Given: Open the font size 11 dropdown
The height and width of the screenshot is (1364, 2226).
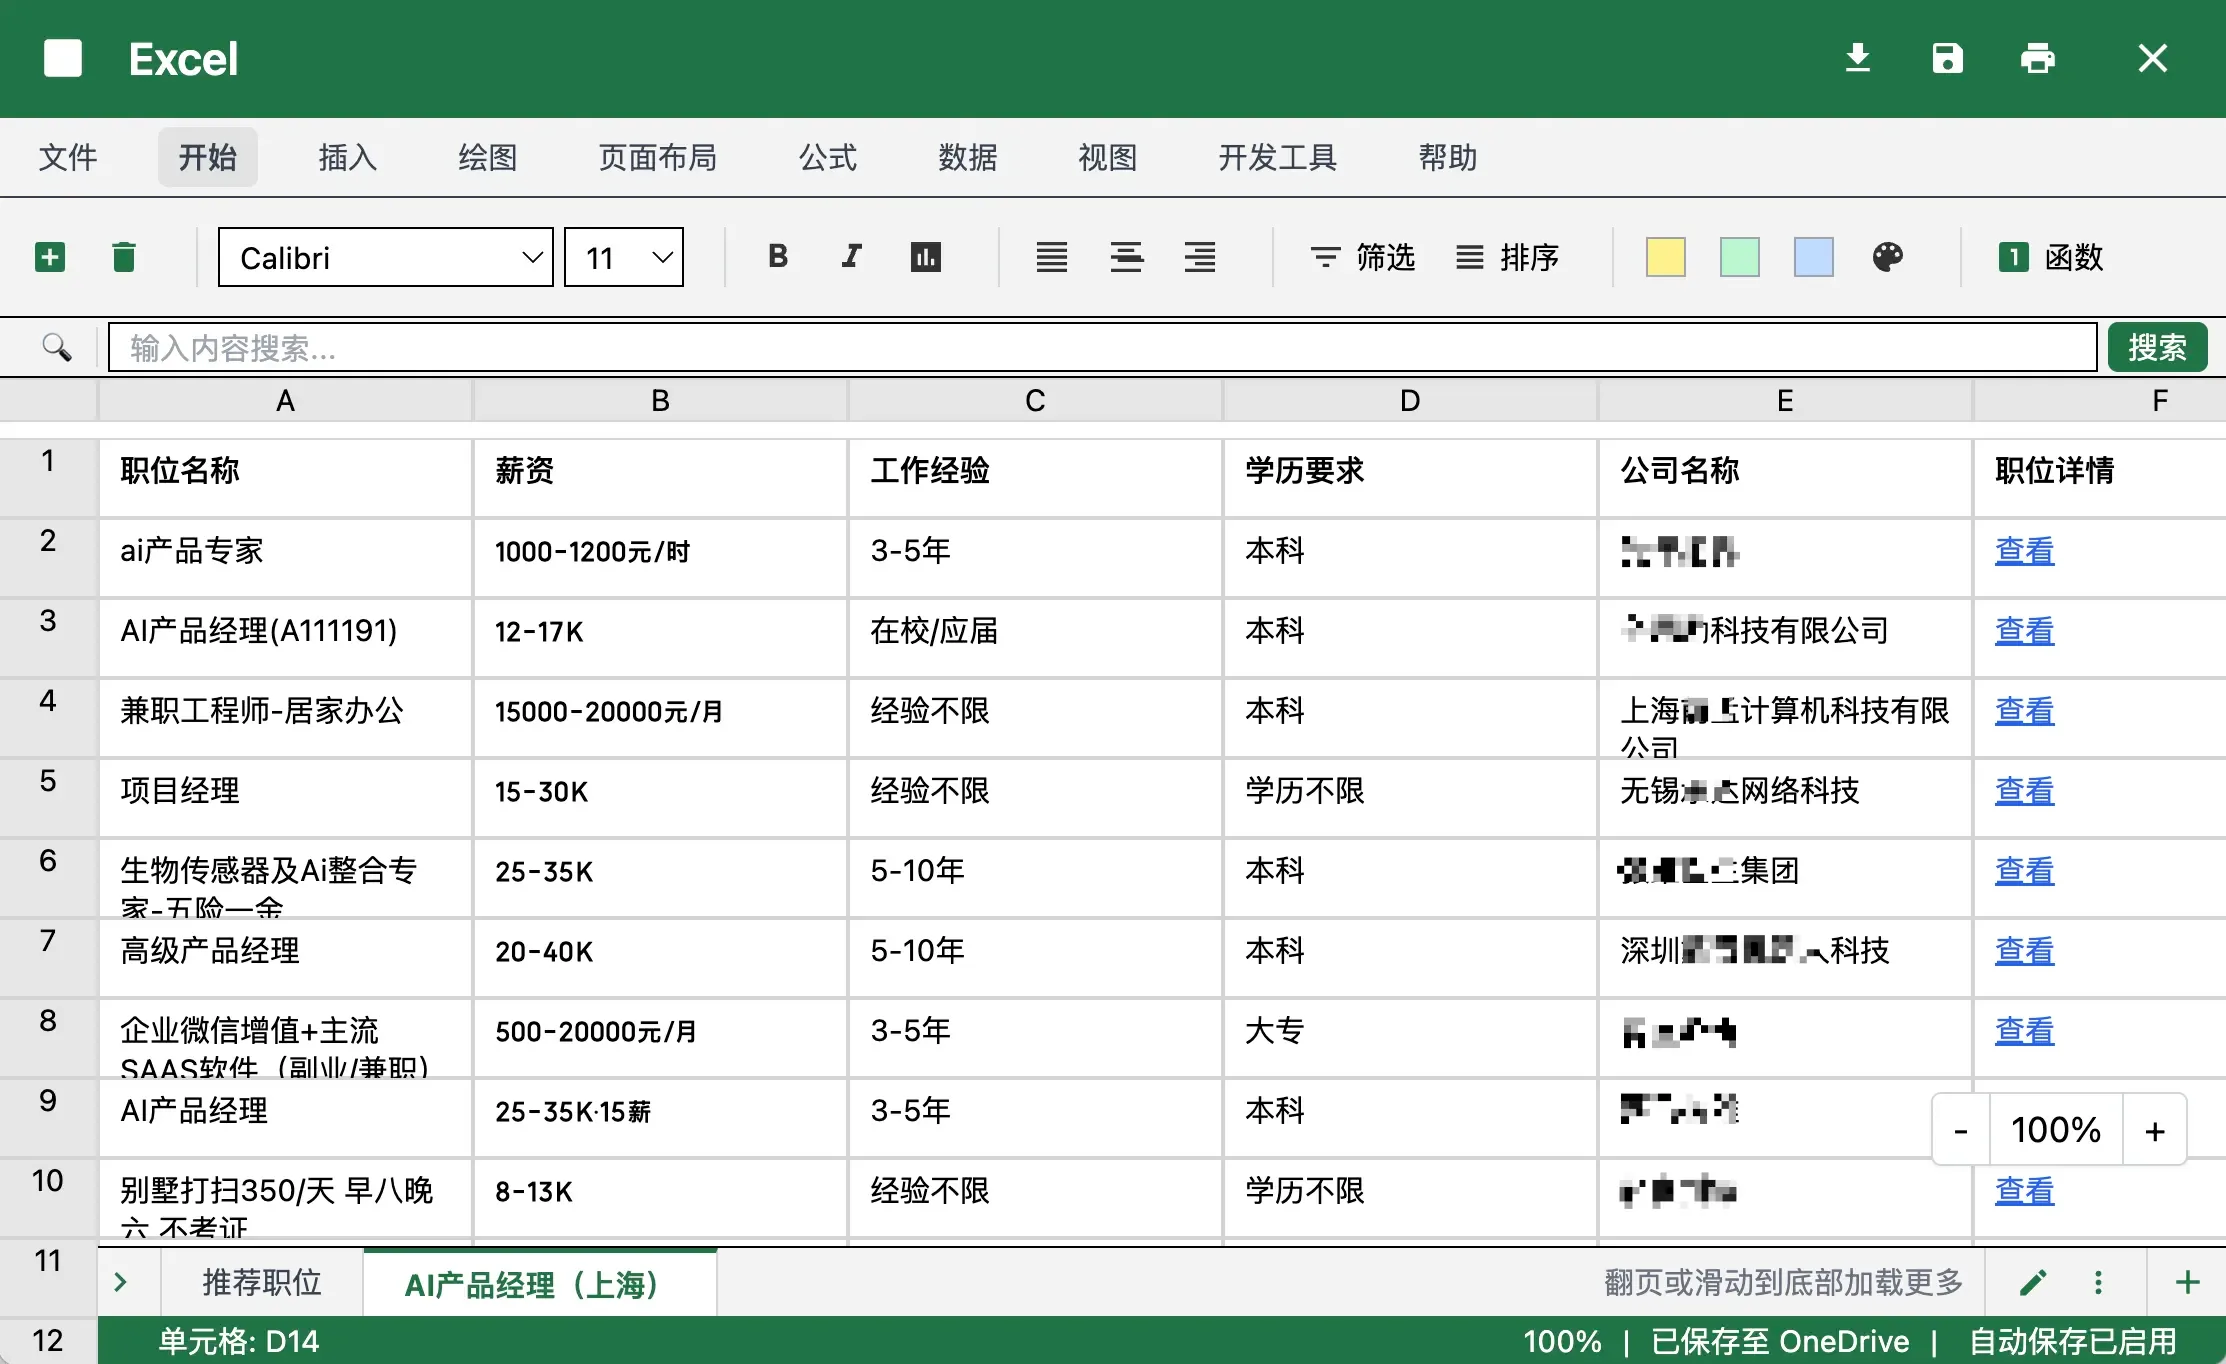Looking at the screenshot, I should [624, 257].
